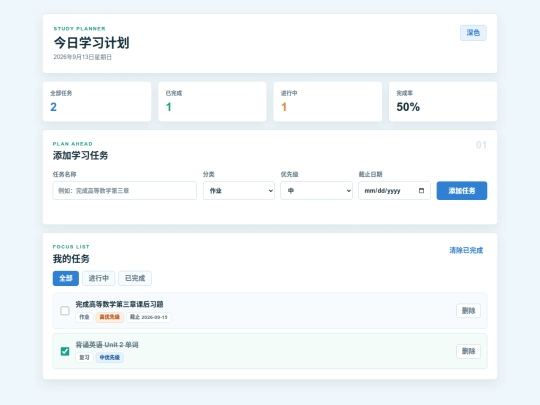Click the date line 2026年9月13日星期日

point(82,57)
